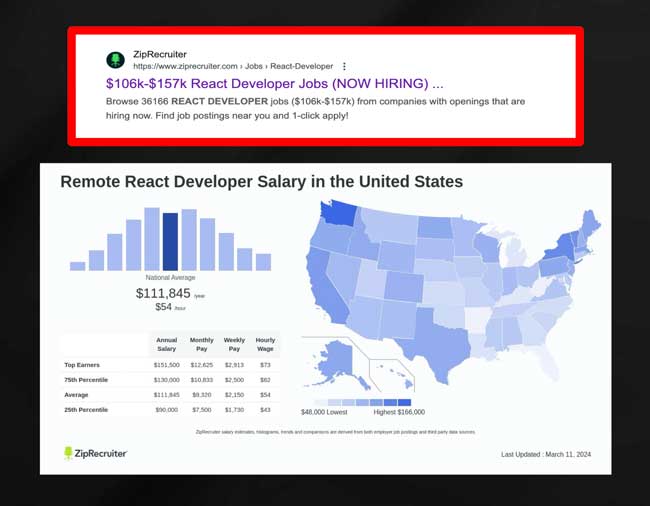The width and height of the screenshot is (650, 506).
Task: Click the '$10,833' monthly pay cell
Action: (x=202, y=380)
